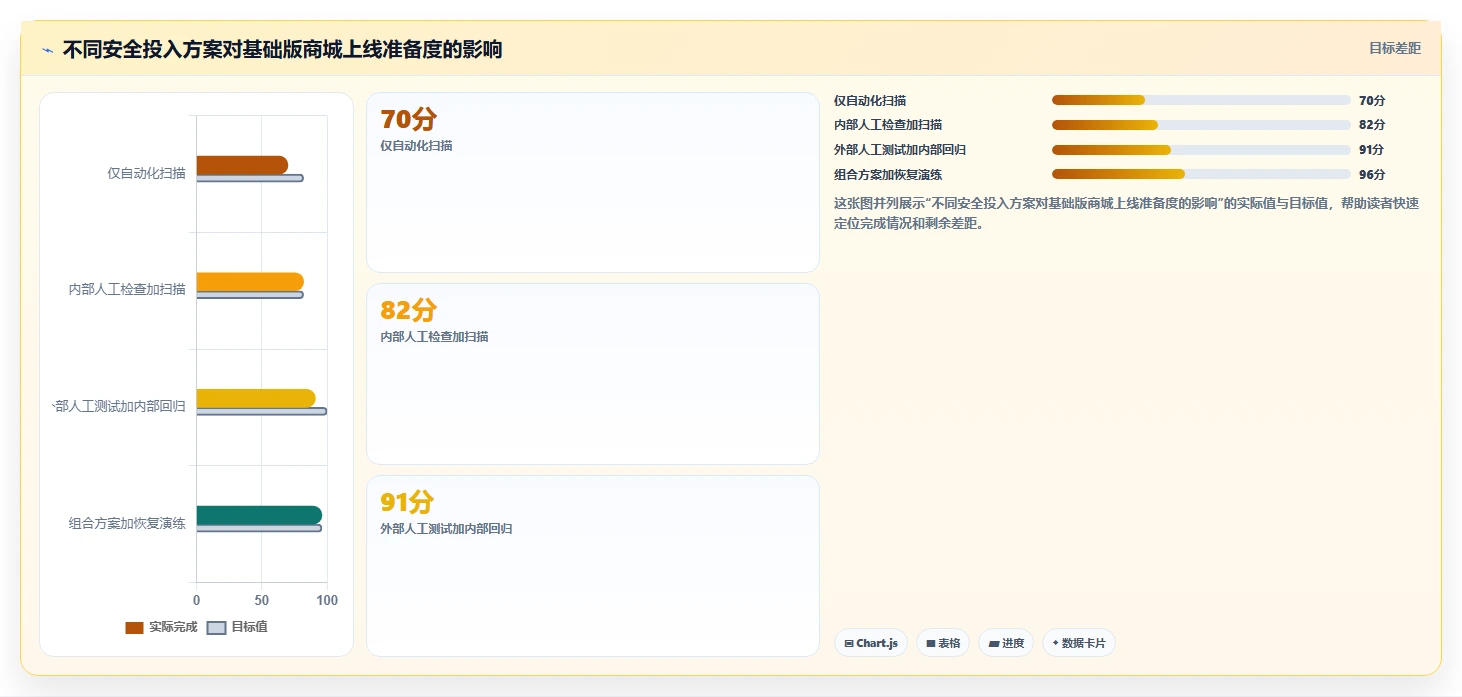
Task: Click 外部人工测试加内部回归 caption under the 91分 card heading
Action: [446, 528]
